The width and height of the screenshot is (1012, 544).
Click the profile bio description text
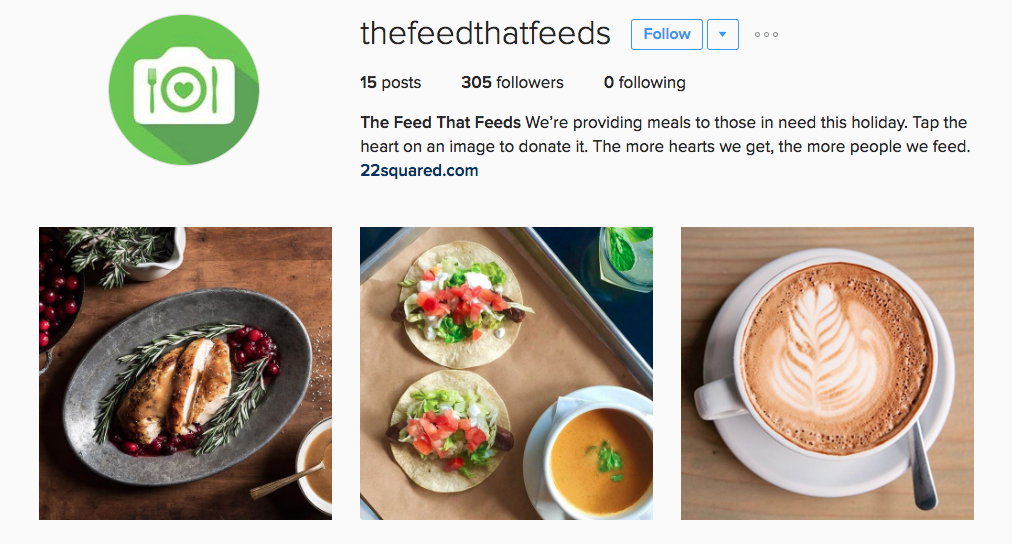tap(665, 134)
